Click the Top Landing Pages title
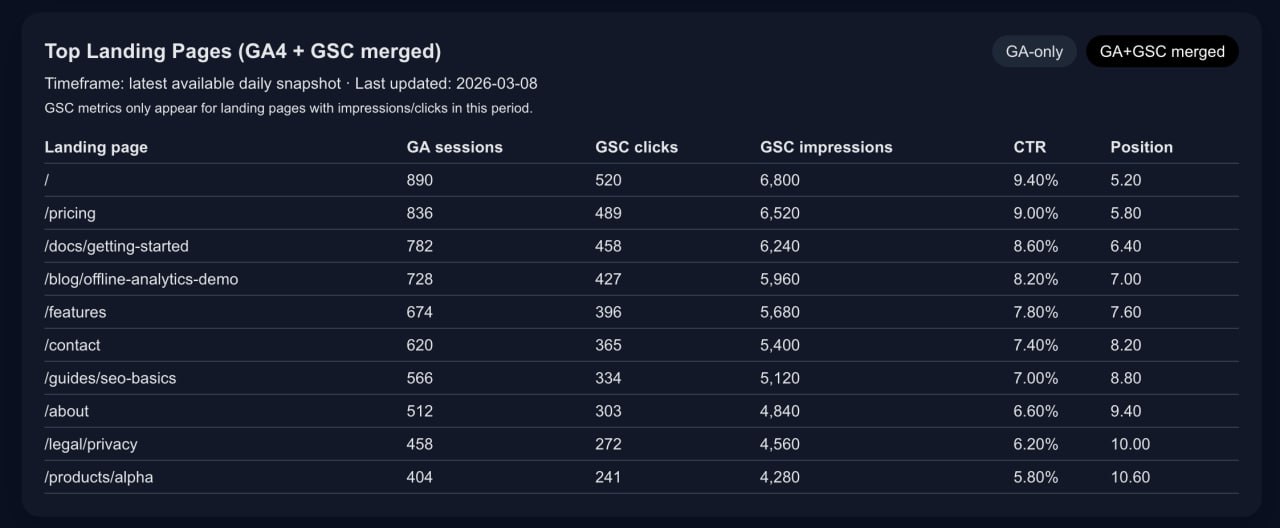The image size is (1280, 528). tap(242, 51)
